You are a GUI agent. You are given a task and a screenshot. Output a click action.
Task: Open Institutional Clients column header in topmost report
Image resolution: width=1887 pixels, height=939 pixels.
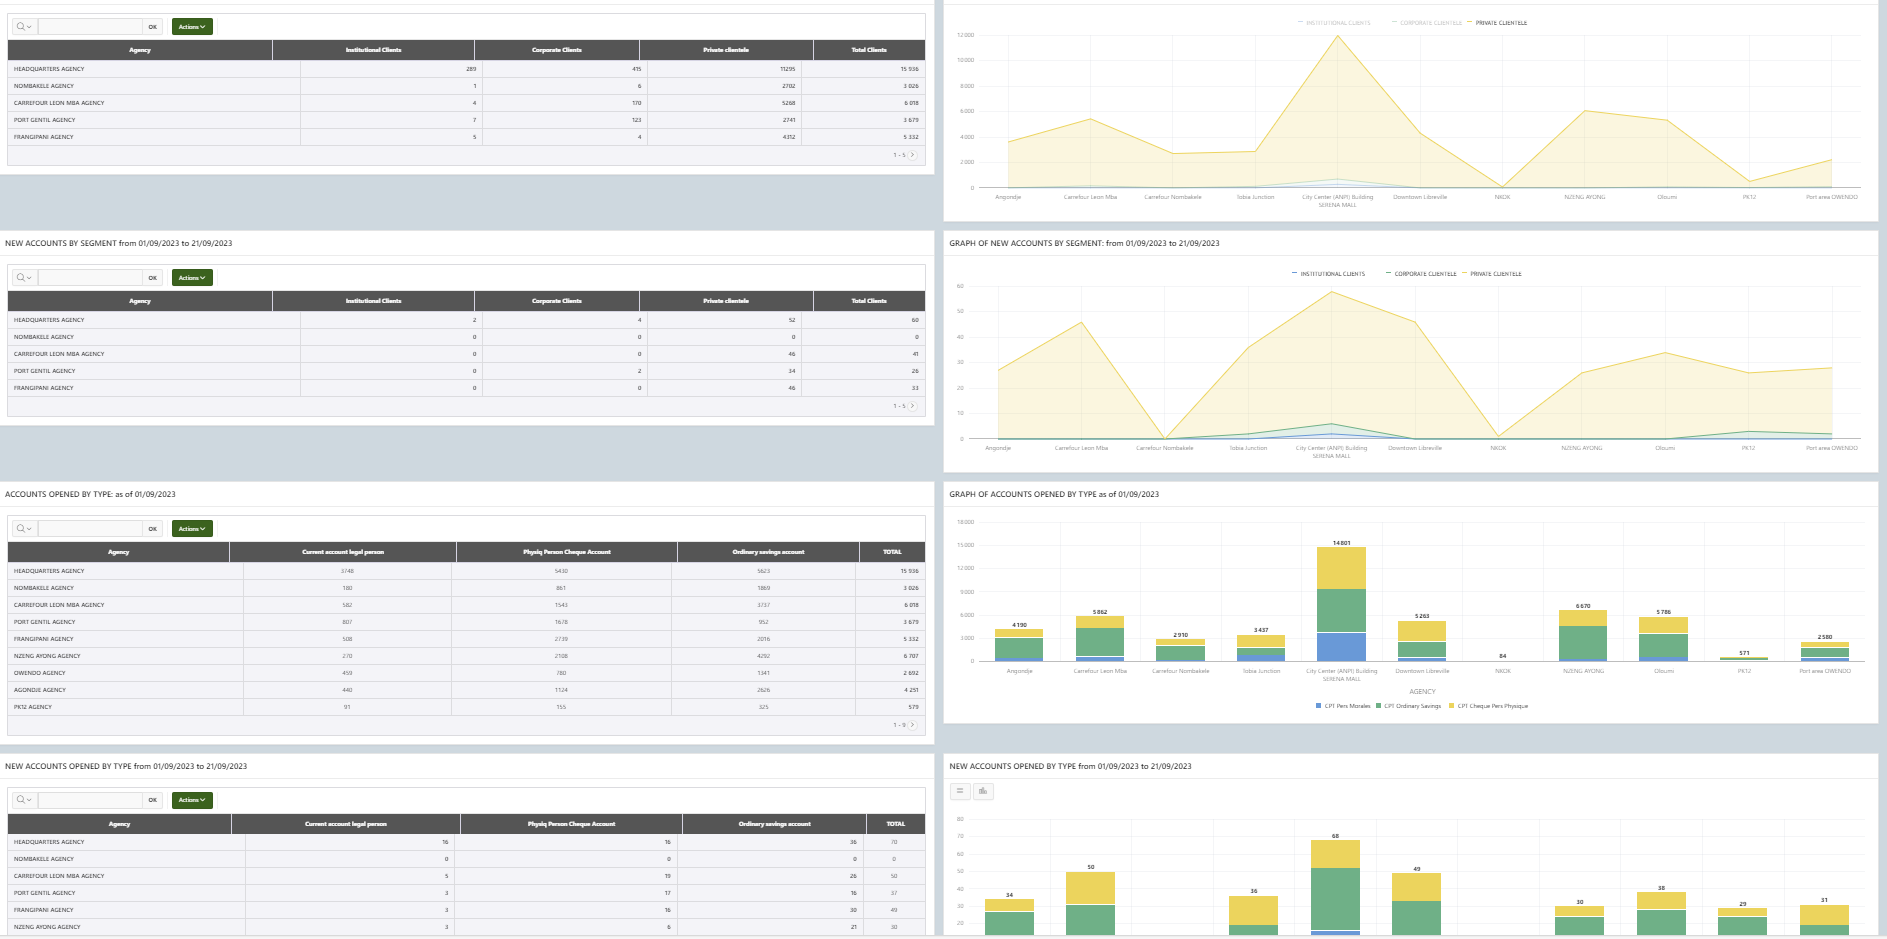[373, 50]
